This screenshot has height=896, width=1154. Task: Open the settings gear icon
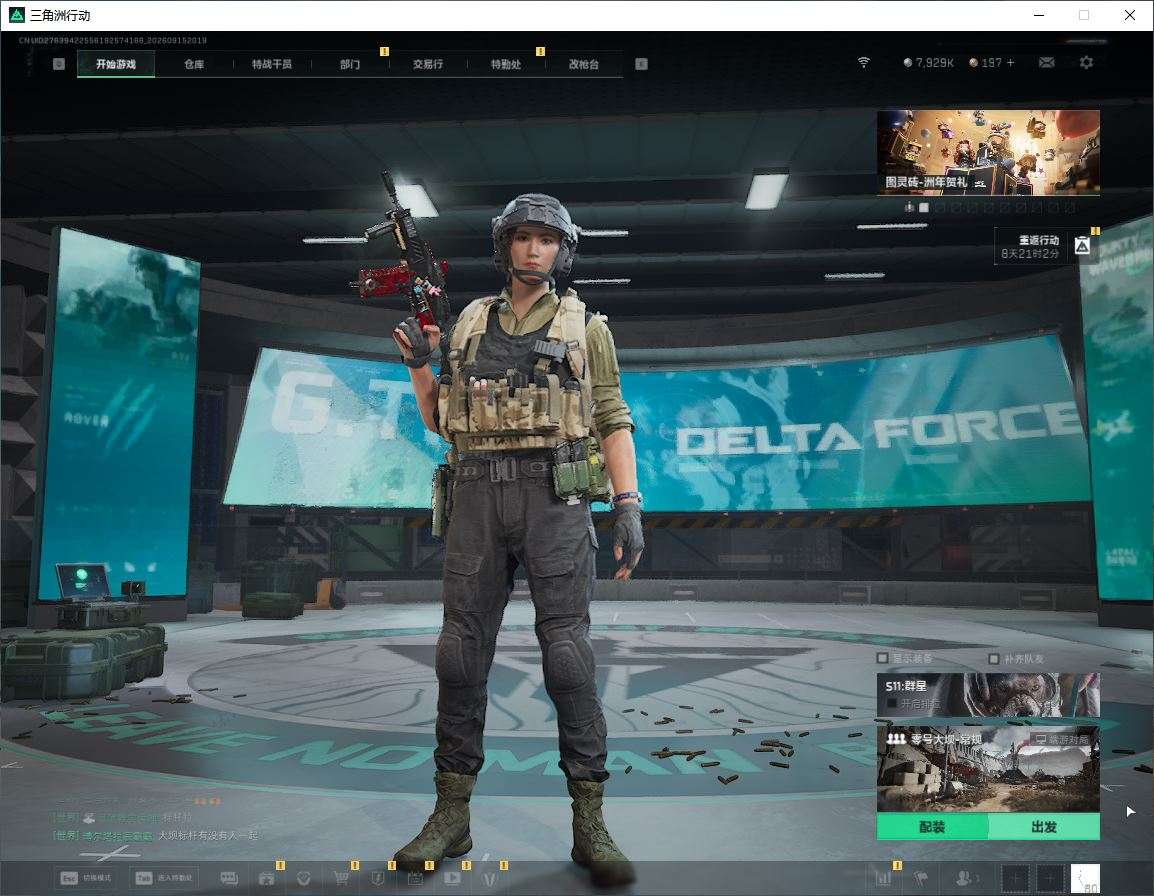1086,63
